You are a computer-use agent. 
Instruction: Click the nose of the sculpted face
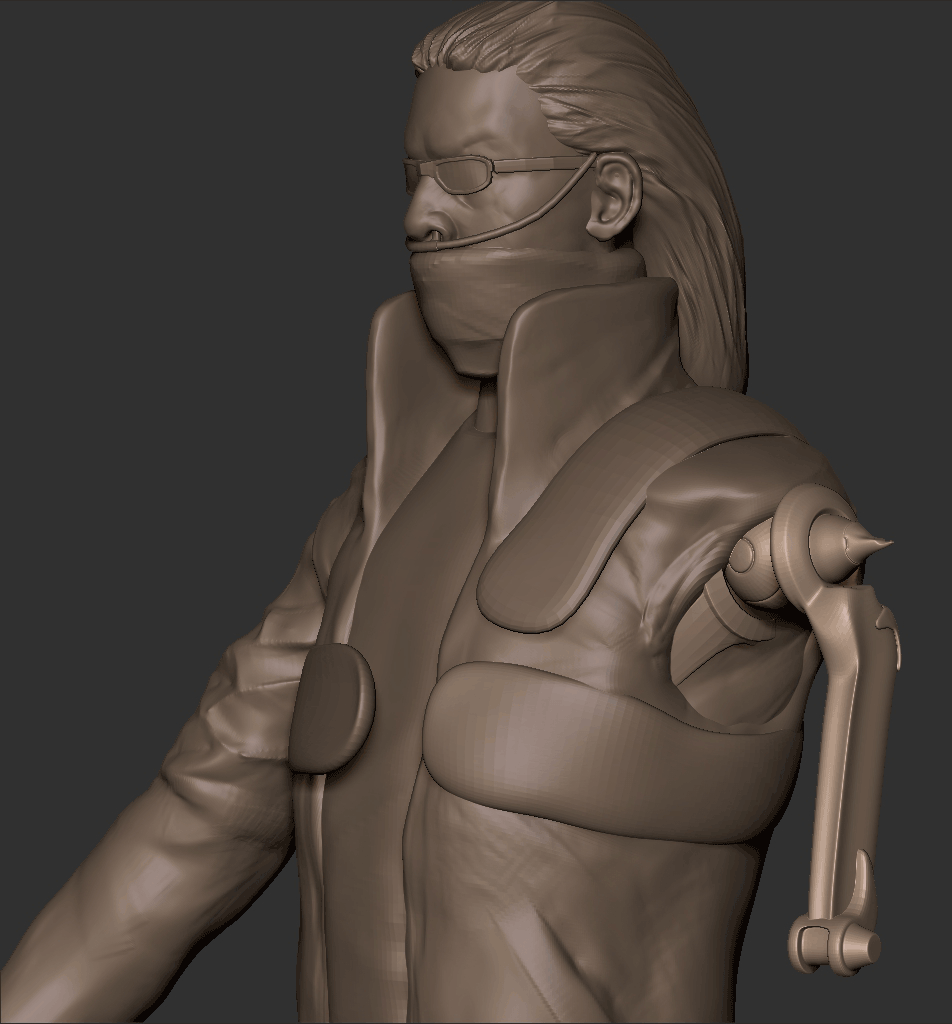[420, 215]
